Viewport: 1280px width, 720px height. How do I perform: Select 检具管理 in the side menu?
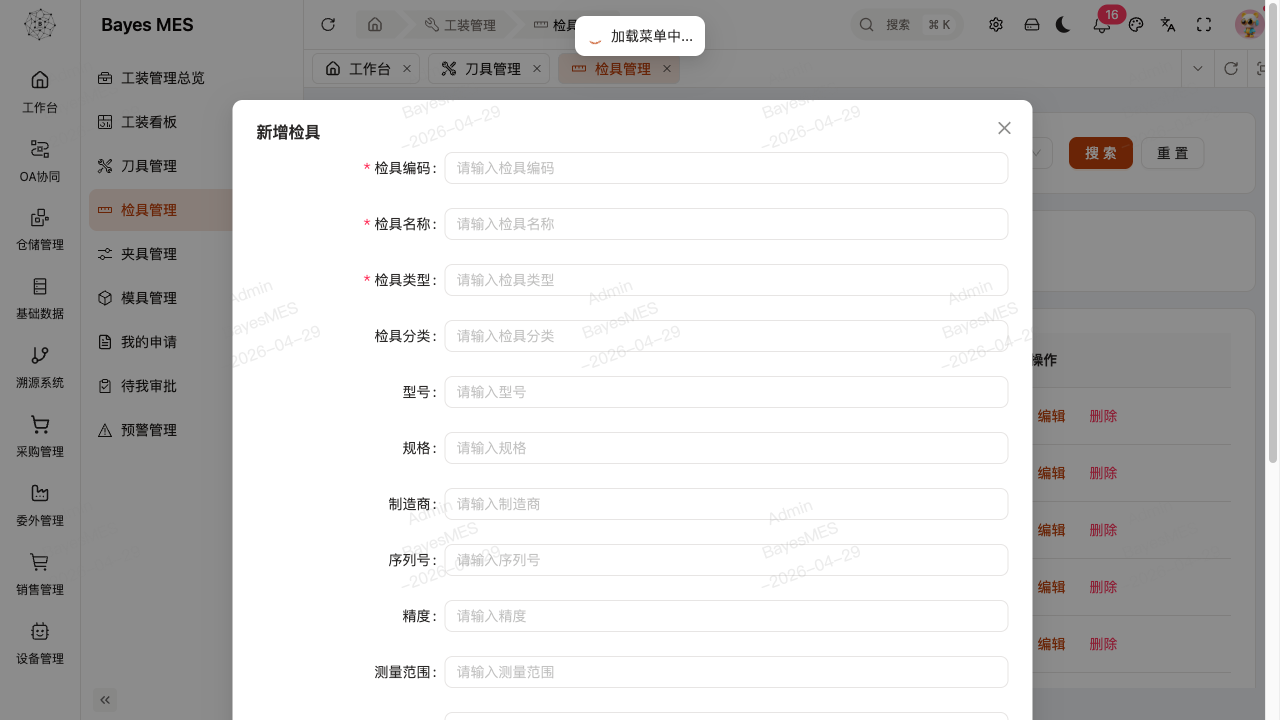click(162, 210)
